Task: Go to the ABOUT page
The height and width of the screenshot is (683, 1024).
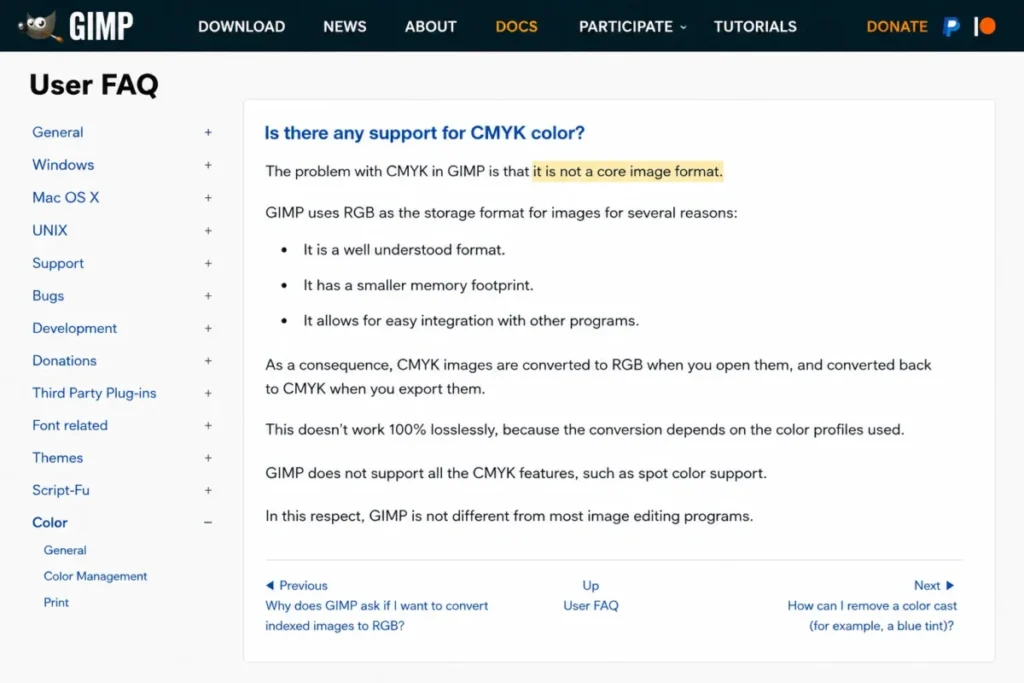Action: pos(430,27)
